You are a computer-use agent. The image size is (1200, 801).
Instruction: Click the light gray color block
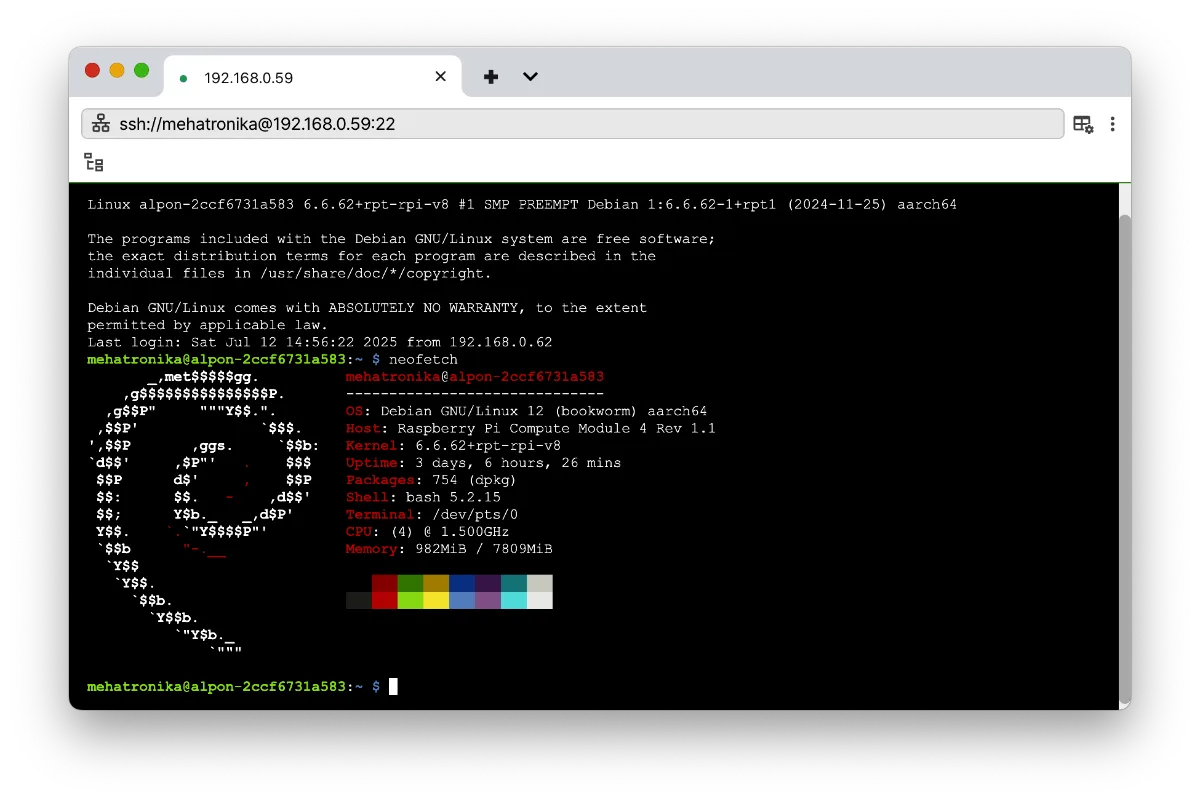[x=540, y=583]
